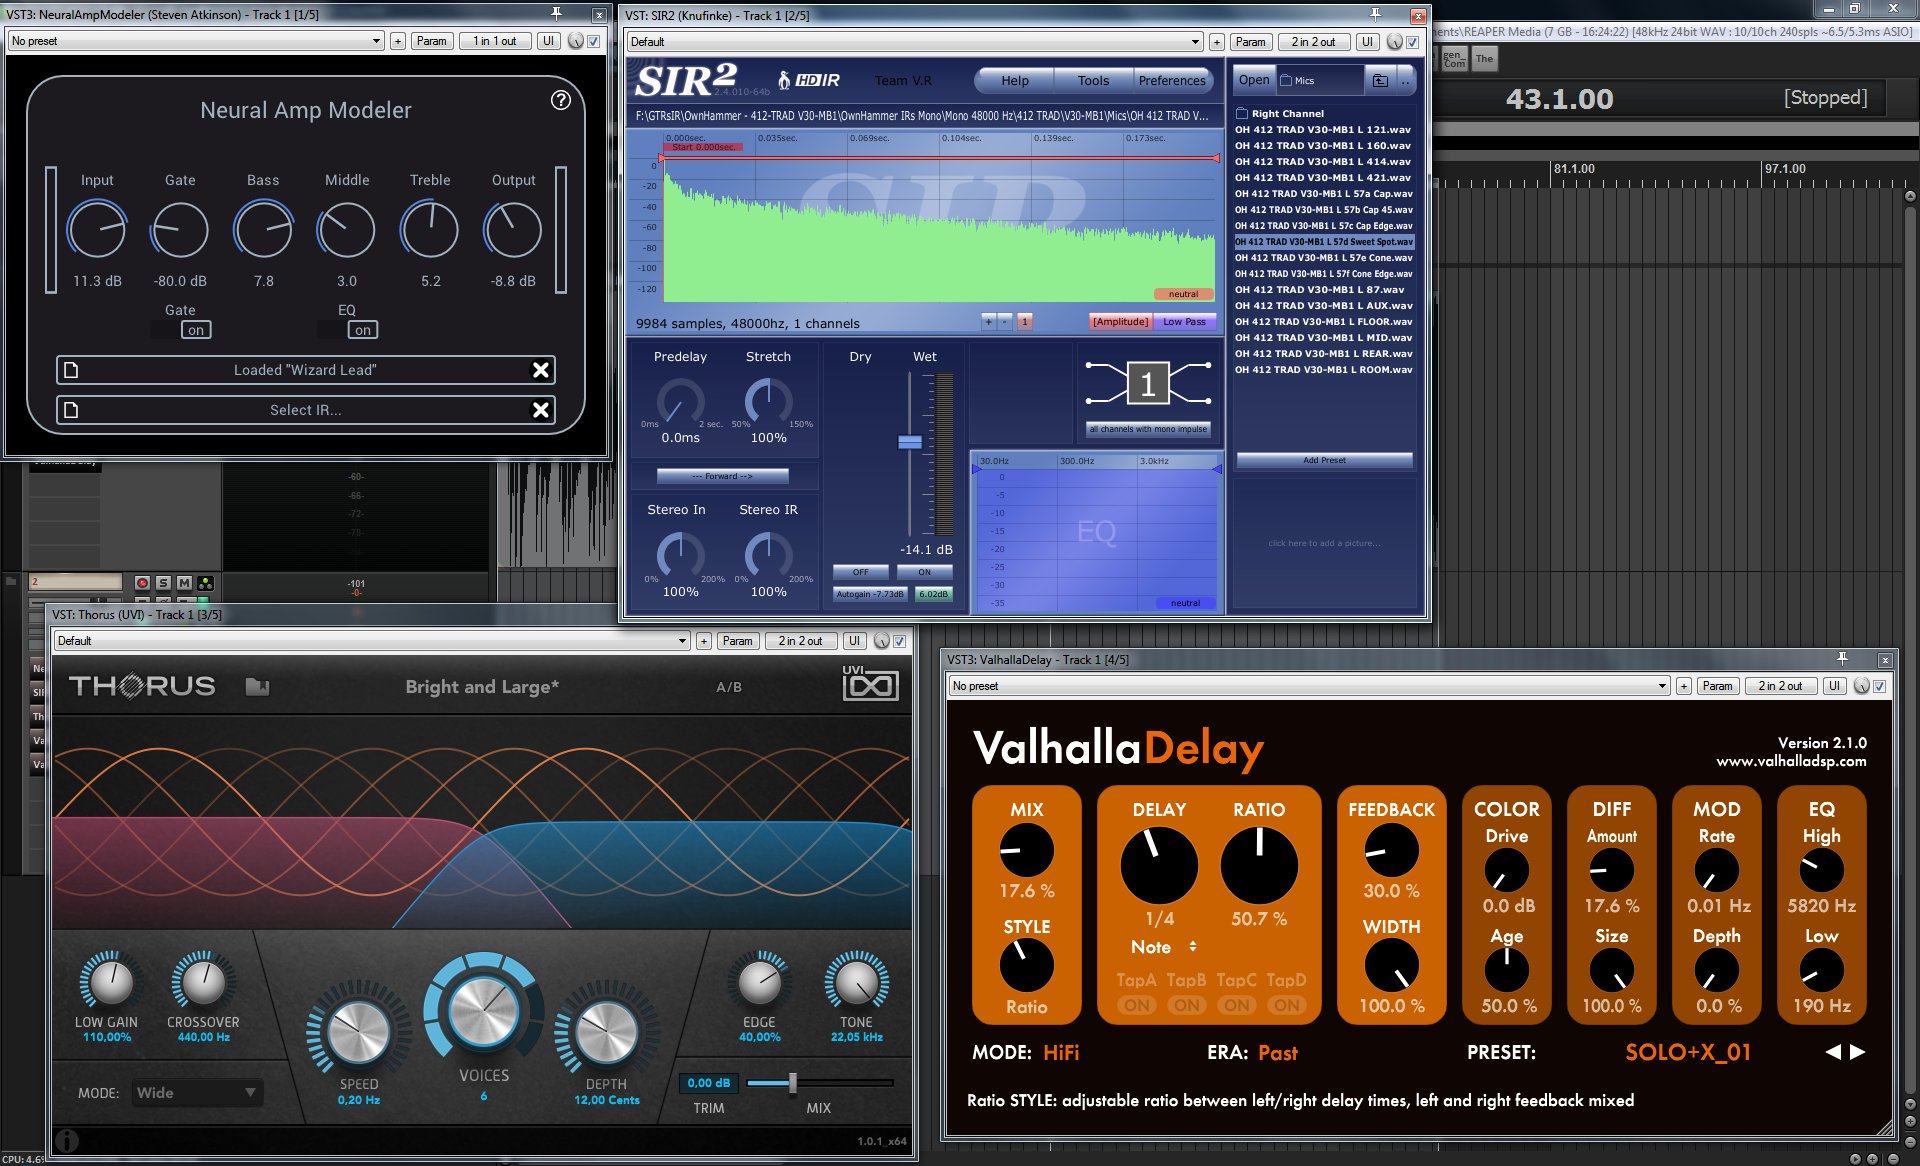
Task: Open the Thorus MODE Wide dropdown
Action: [197, 1093]
